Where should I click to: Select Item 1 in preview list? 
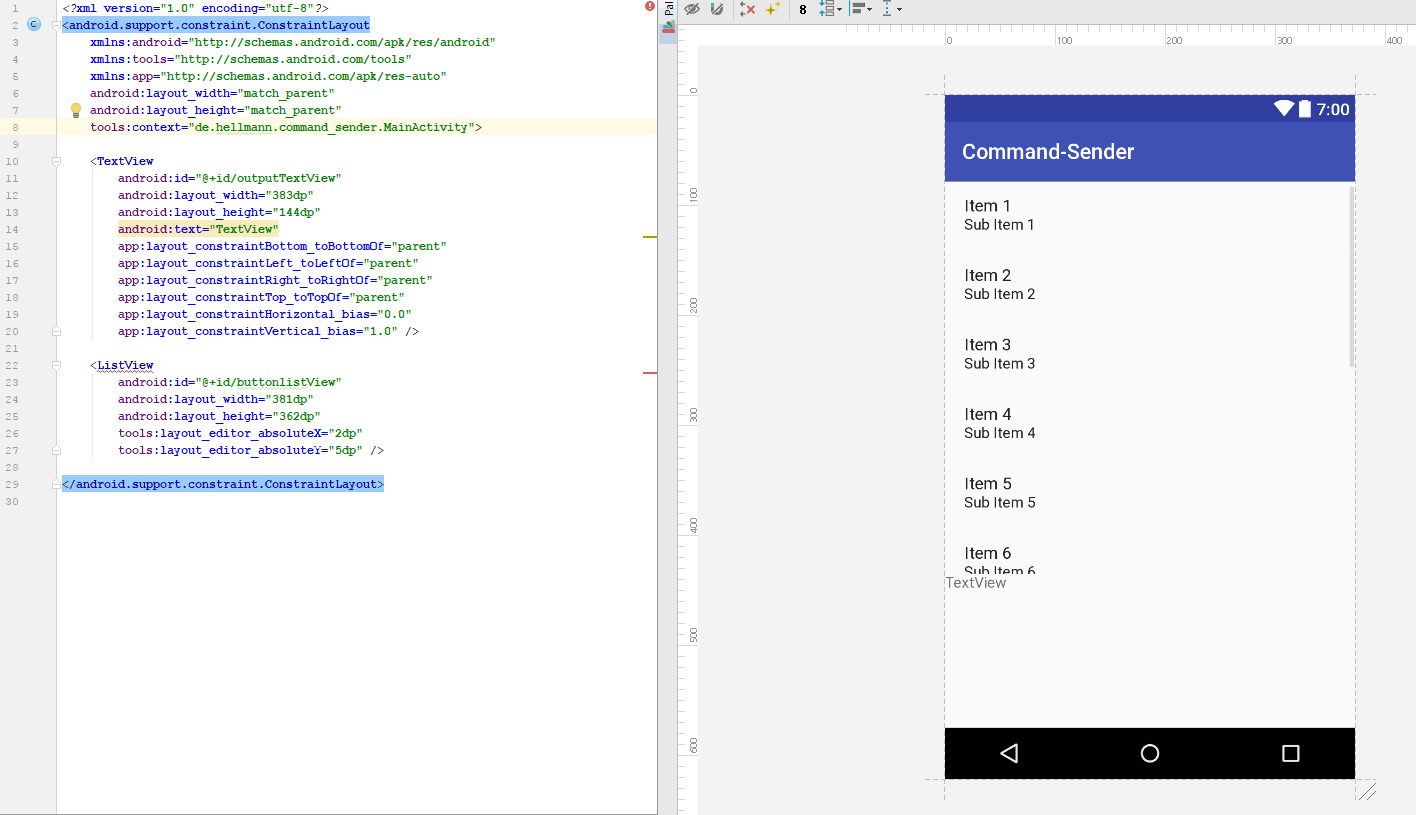point(1148,215)
